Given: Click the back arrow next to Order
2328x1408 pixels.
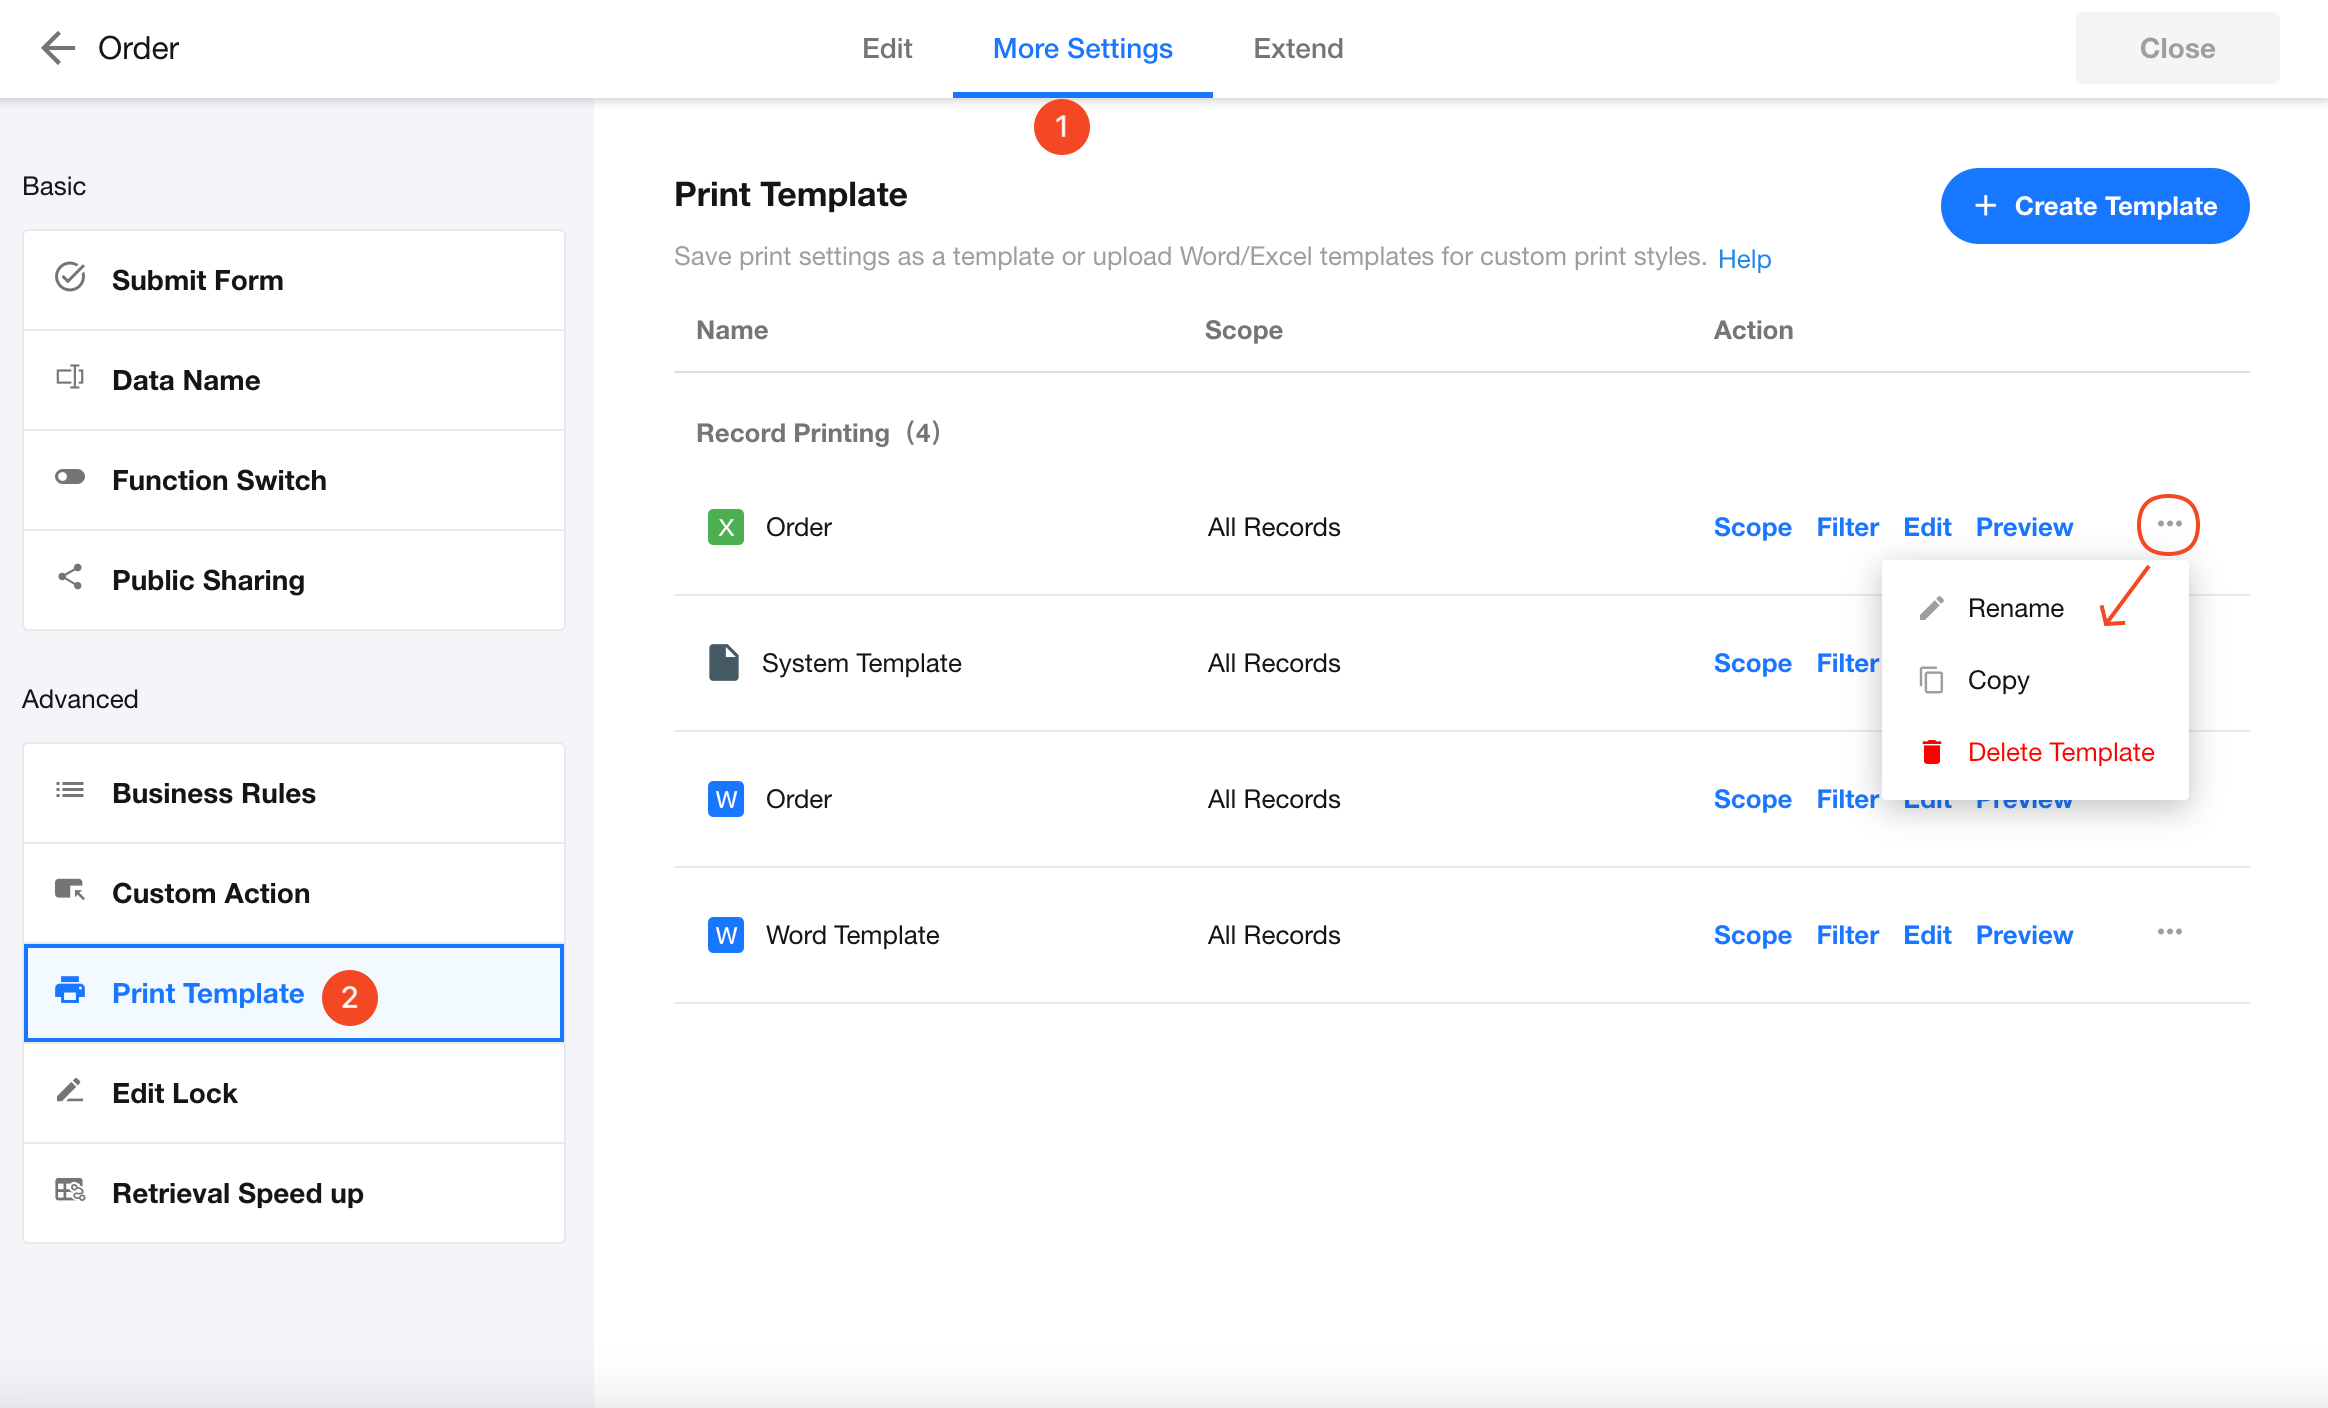Looking at the screenshot, I should click(58, 48).
